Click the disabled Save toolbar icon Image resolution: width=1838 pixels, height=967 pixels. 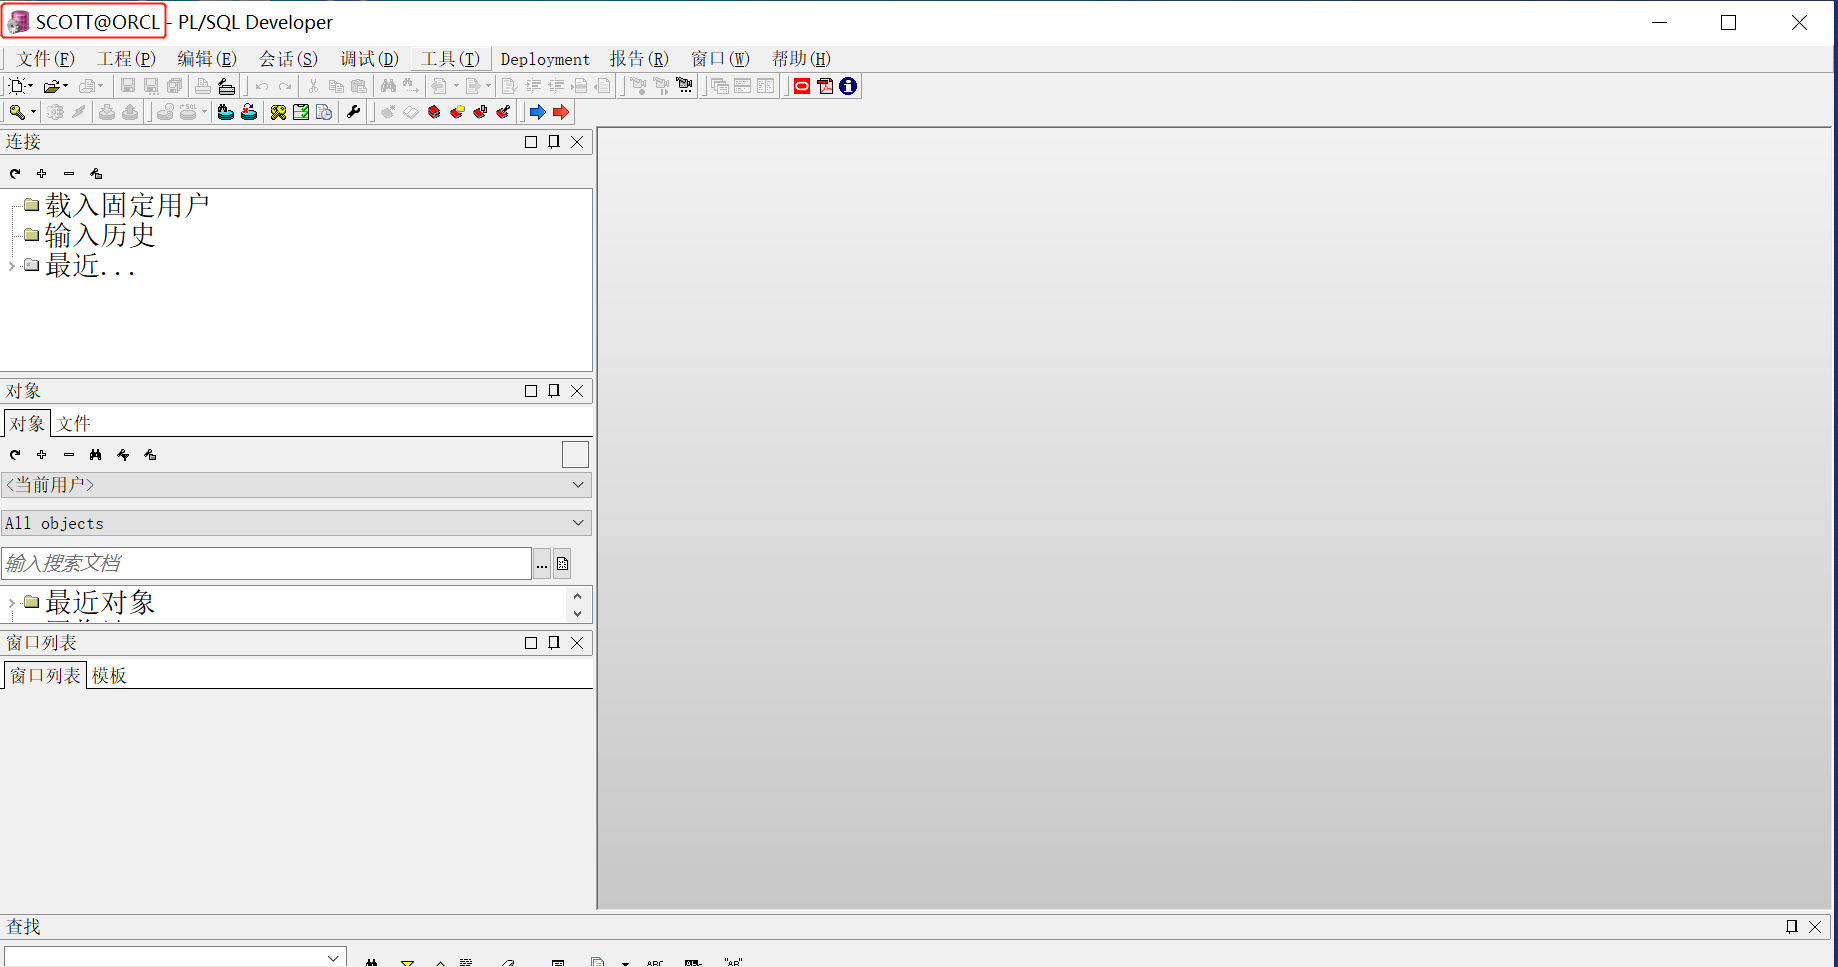point(127,86)
